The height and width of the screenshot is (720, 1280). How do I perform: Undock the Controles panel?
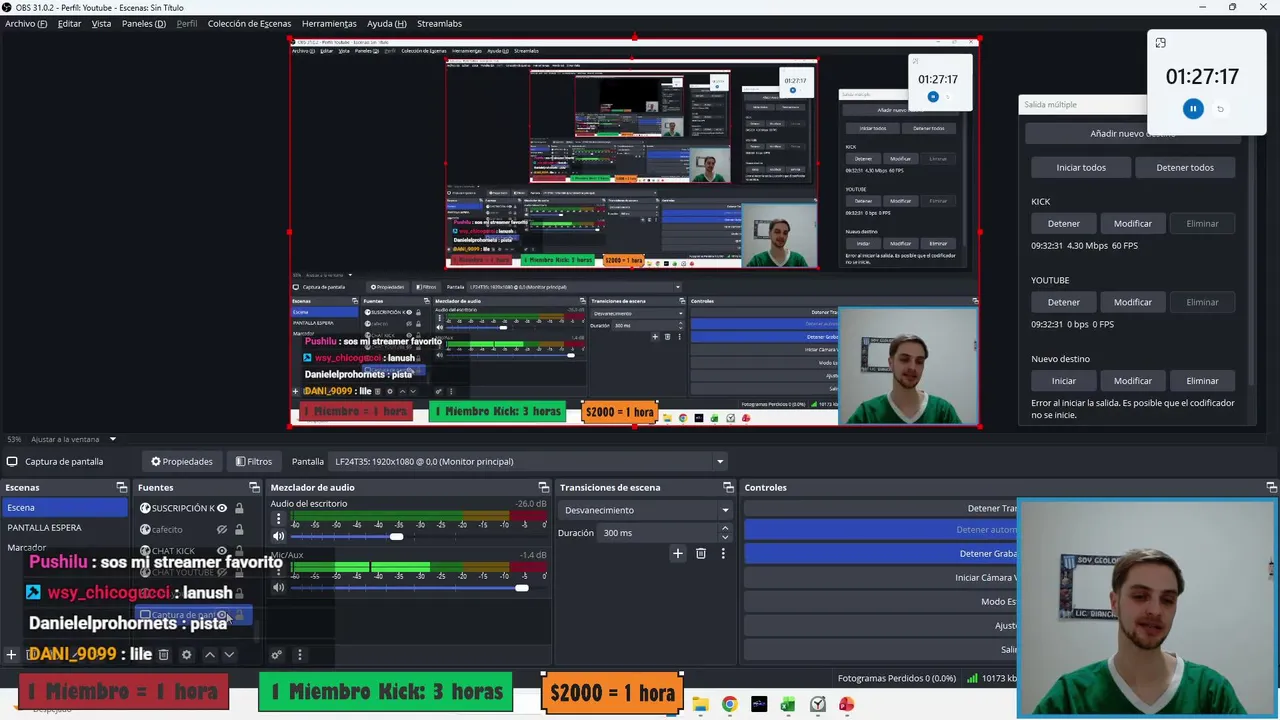coord(1271,487)
